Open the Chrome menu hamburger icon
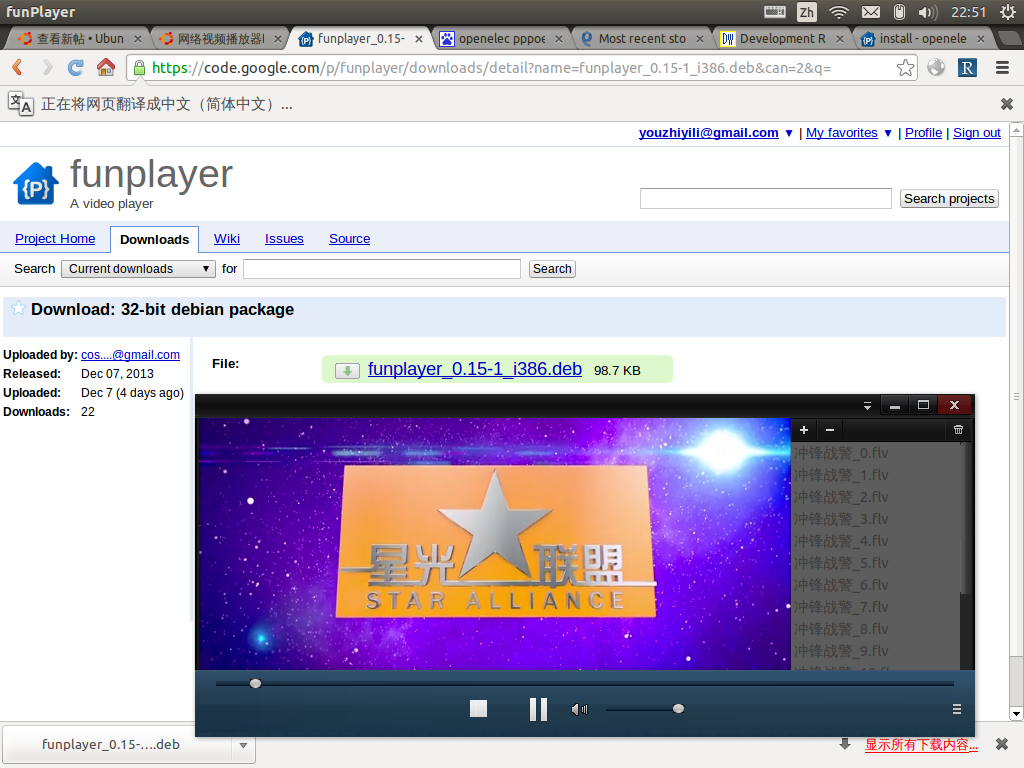Screen dimensions: 1024x768 1002,67
